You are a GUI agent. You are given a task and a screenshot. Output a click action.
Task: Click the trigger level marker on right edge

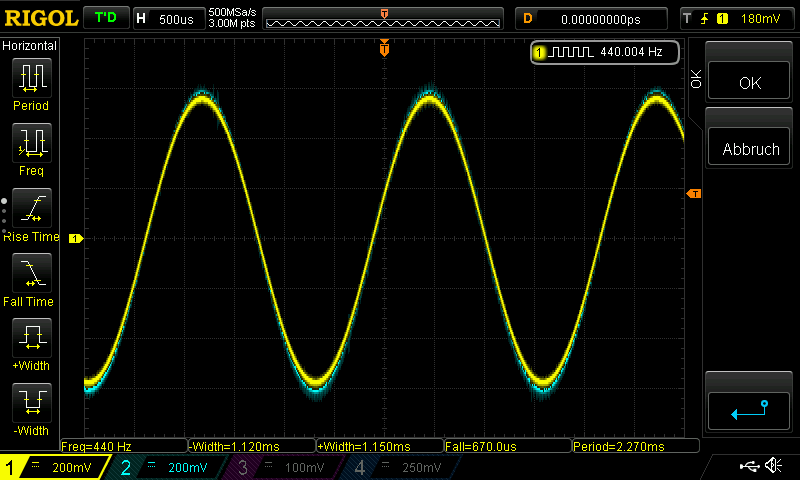[694, 193]
